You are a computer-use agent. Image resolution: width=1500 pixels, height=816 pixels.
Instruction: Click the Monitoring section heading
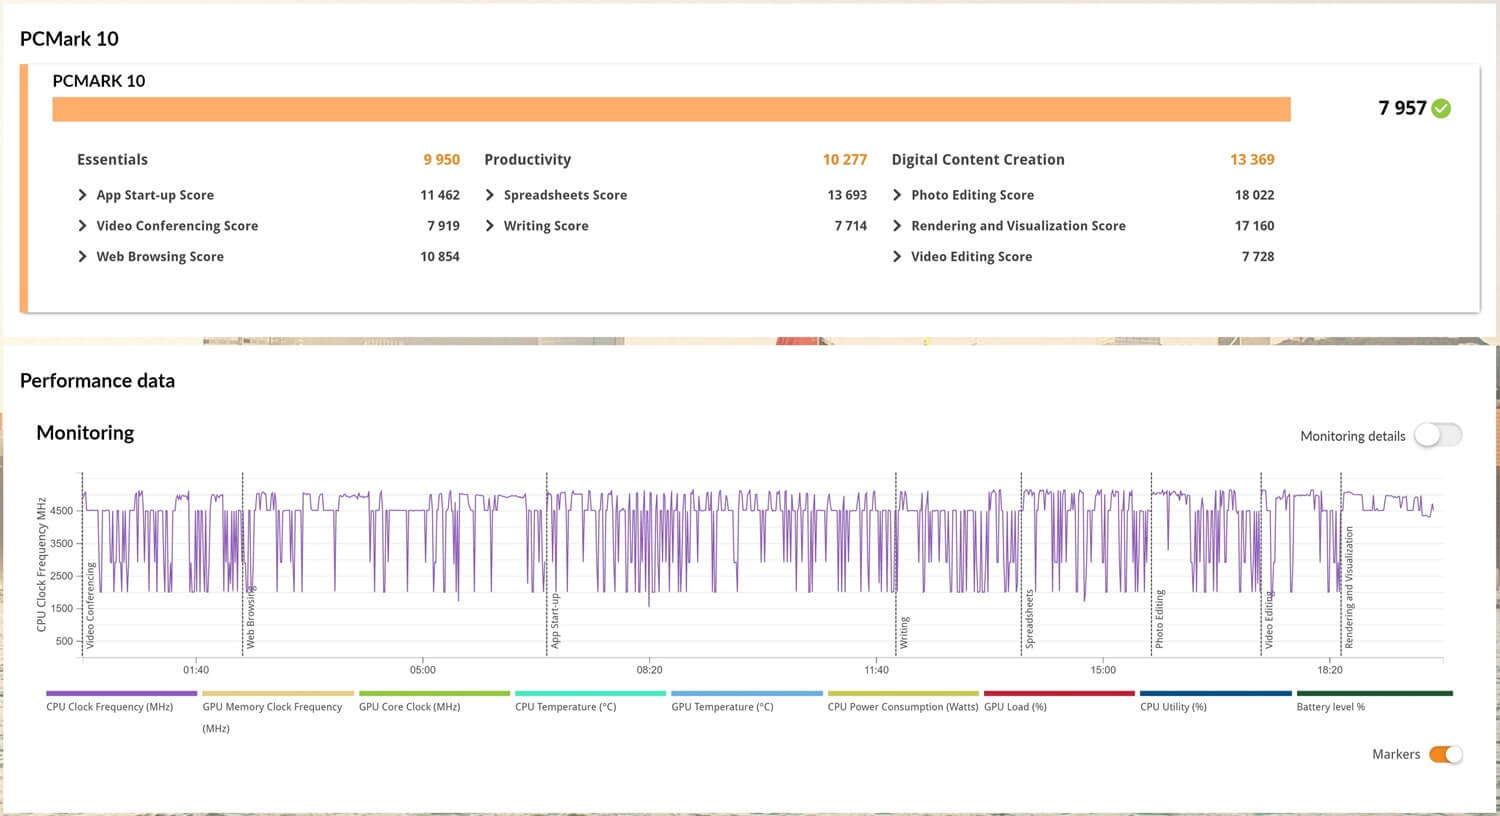tap(85, 433)
